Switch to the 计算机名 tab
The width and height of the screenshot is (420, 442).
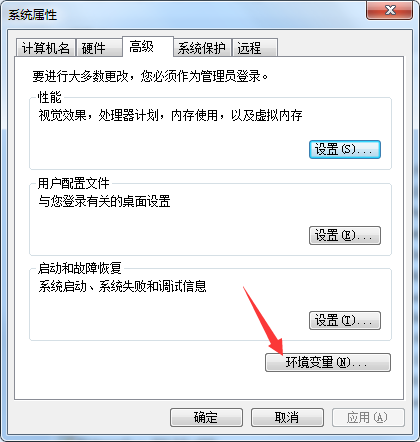click(46, 48)
